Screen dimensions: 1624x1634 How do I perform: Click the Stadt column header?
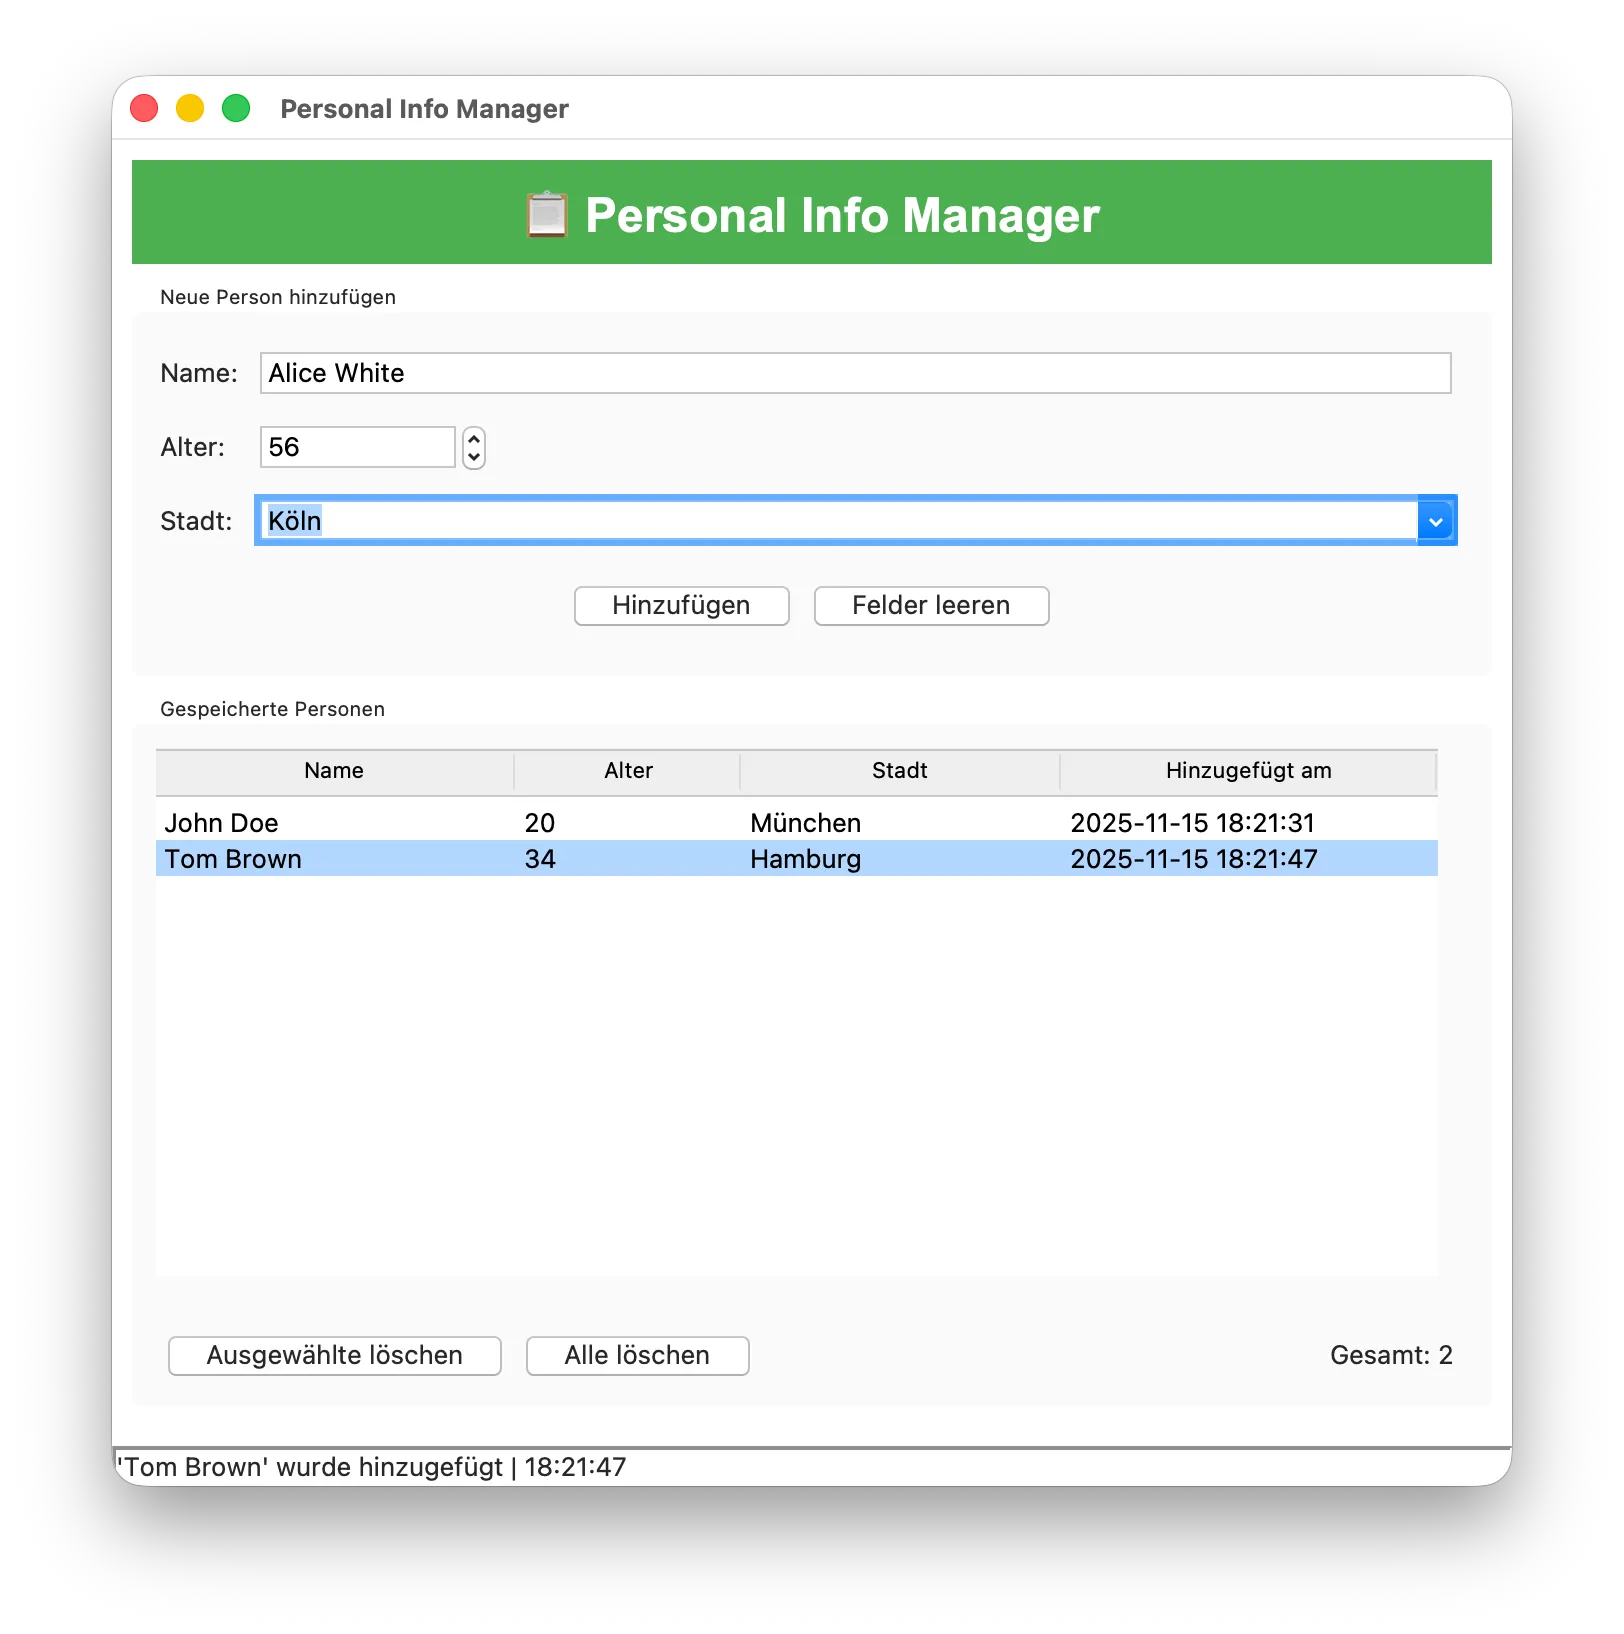[x=899, y=770]
